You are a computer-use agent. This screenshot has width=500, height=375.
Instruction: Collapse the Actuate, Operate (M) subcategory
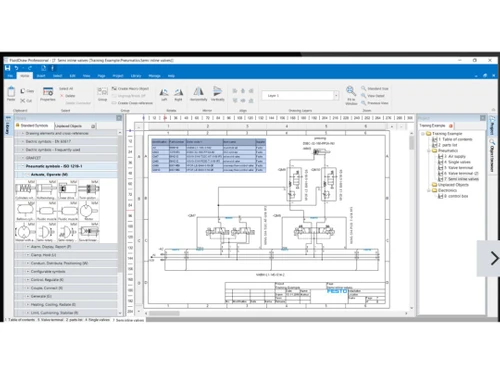pyautogui.click(x=66, y=174)
